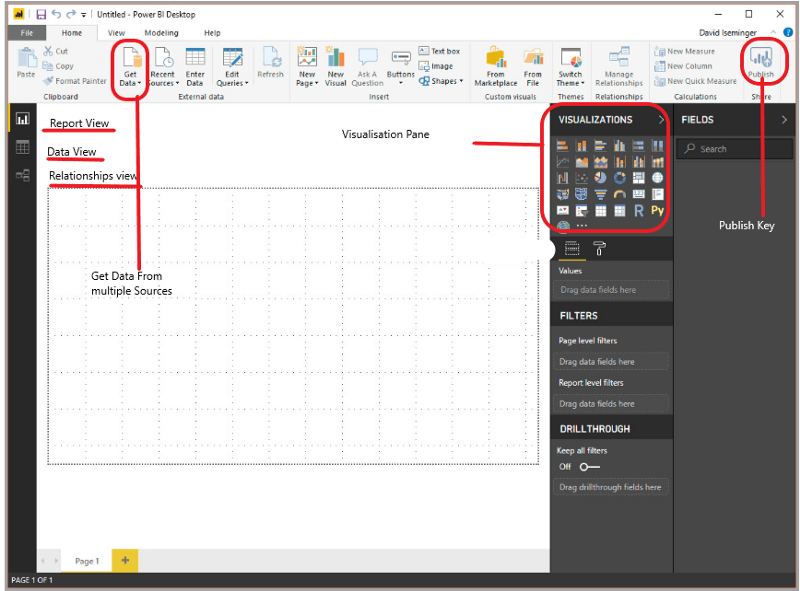
Task: Collapse the Fields pane chevron
Action: coord(784,119)
